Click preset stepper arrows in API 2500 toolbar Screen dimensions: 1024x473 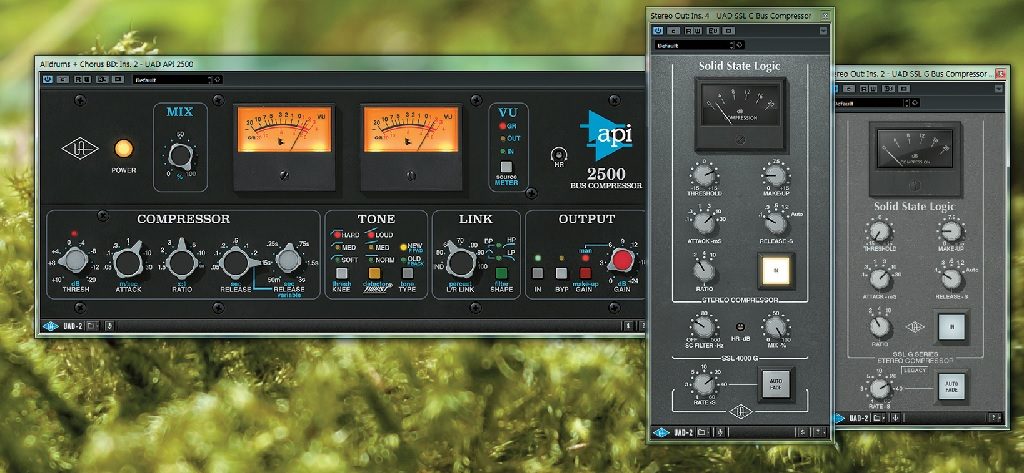tap(210, 80)
